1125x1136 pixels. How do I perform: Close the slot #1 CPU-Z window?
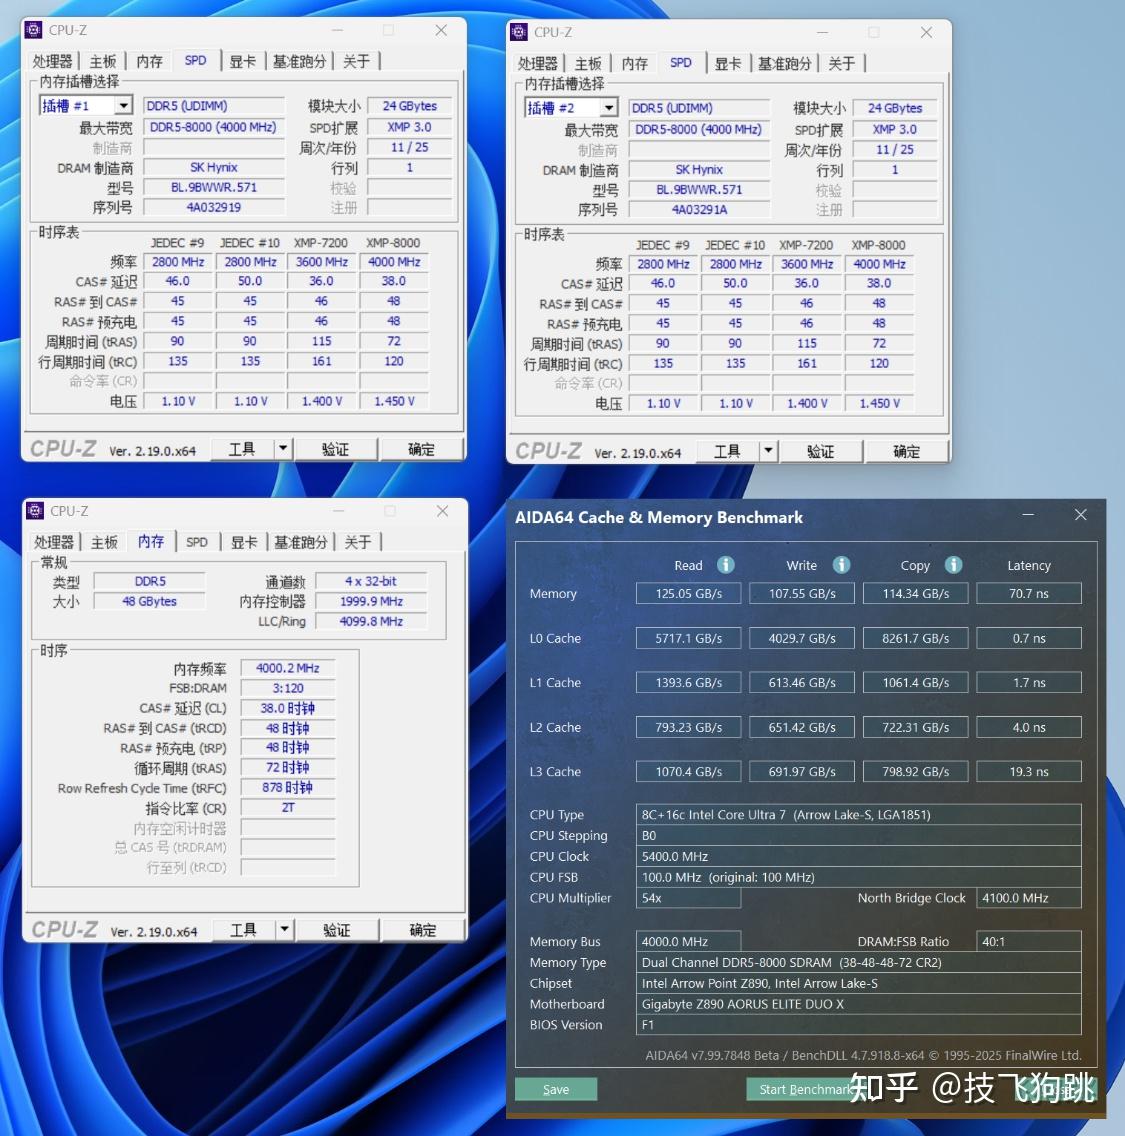441,30
